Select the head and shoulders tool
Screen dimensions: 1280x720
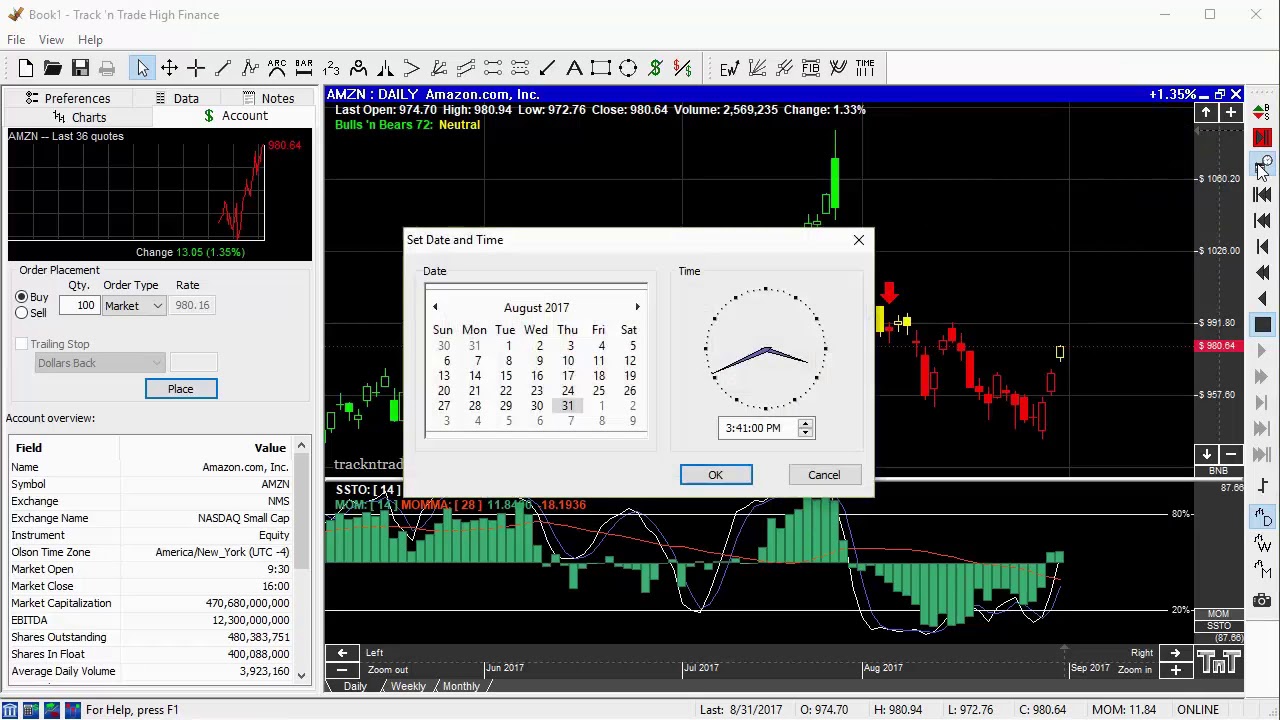click(x=358, y=68)
